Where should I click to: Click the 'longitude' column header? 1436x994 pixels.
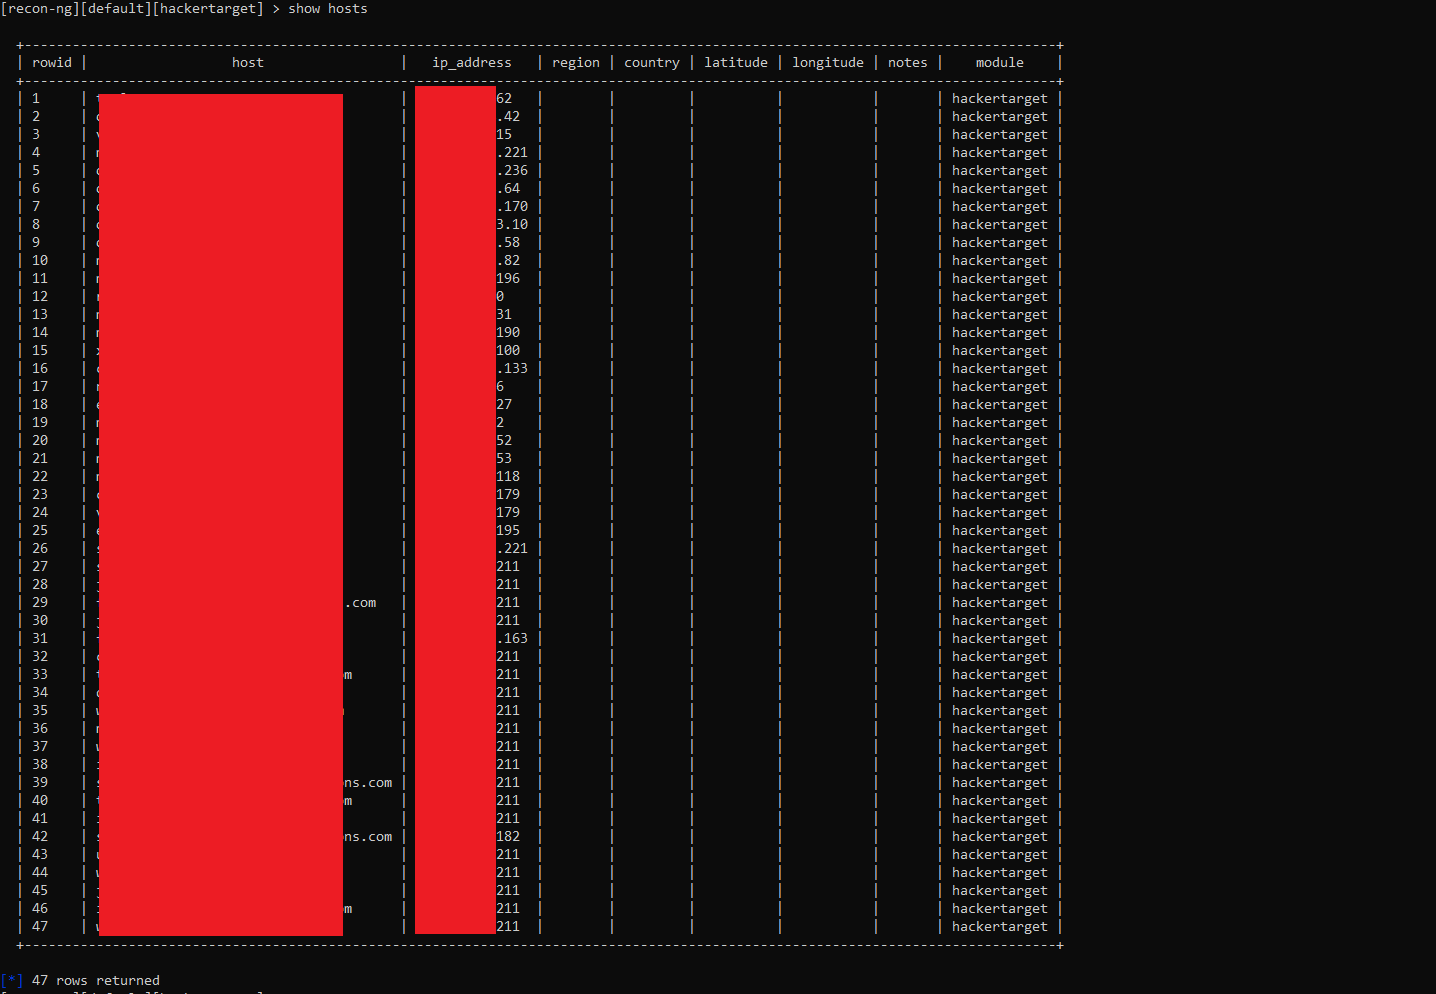point(828,63)
